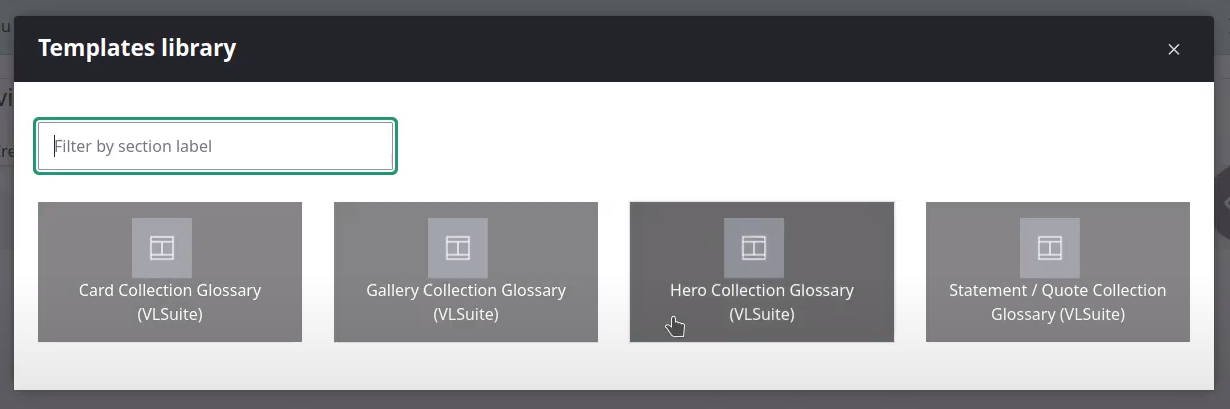Insert the Statement / Quote Collection Glossary template
Viewport: 1230px width, 409px height.
click(x=1058, y=272)
